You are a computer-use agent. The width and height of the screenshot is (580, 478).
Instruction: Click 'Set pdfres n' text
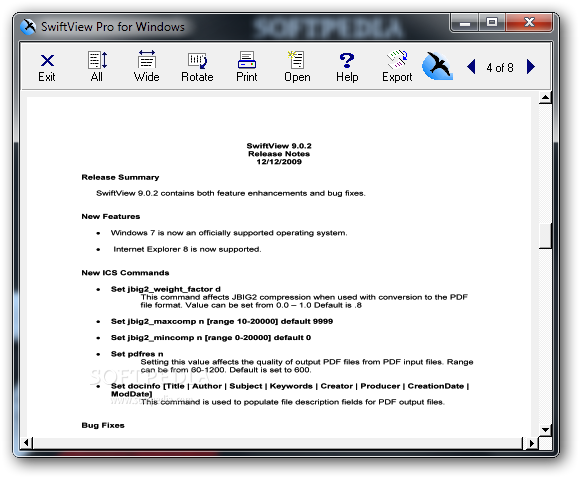coord(137,354)
